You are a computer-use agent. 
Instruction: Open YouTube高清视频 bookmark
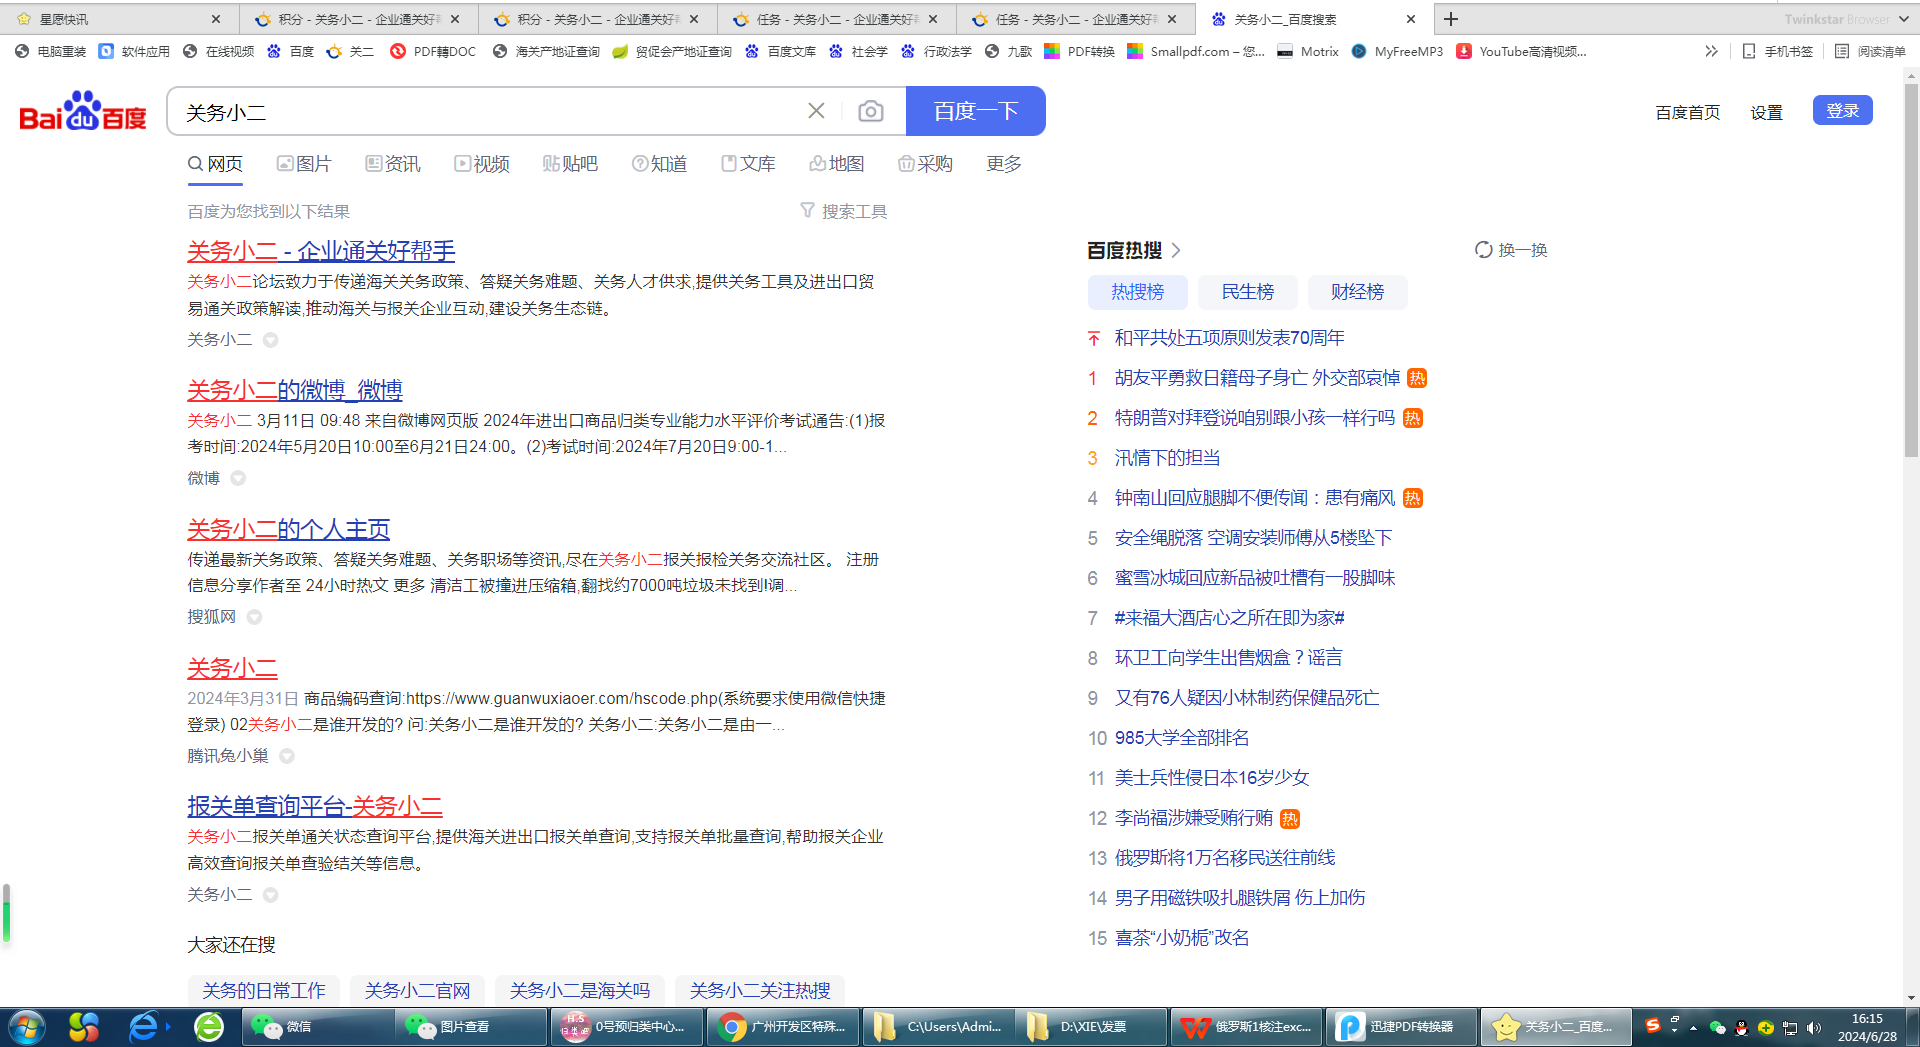coord(1521,51)
